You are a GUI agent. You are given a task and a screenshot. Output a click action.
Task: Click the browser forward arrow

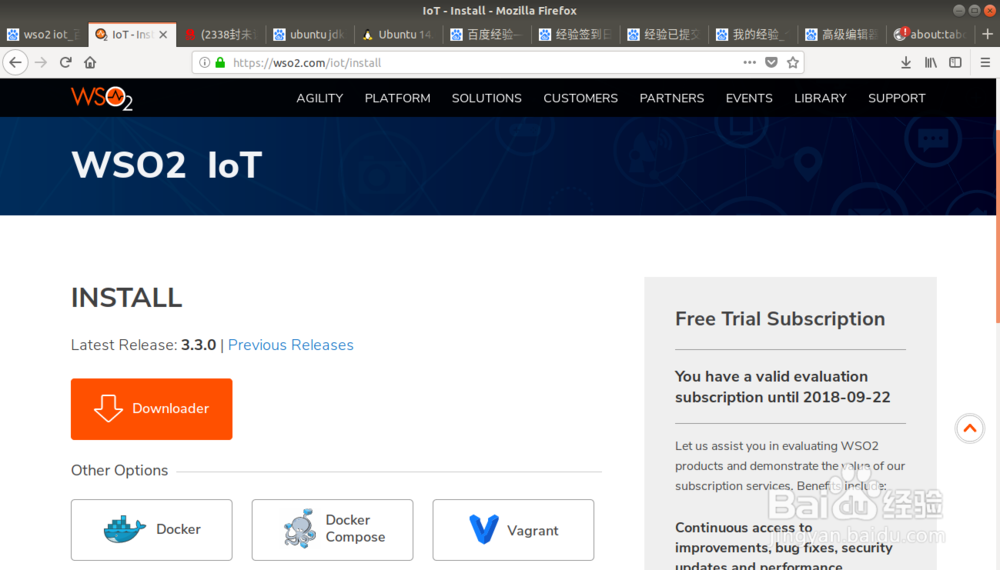[x=41, y=62]
